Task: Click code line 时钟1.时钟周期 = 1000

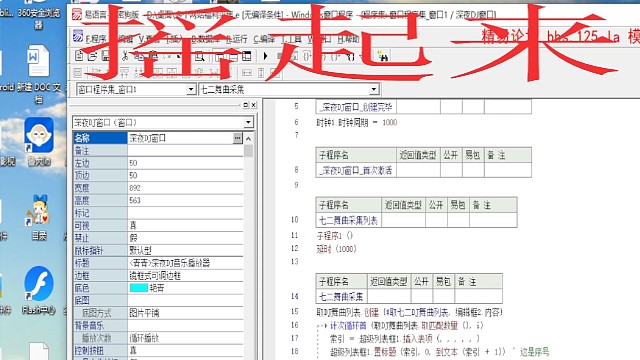Action: click(357, 122)
